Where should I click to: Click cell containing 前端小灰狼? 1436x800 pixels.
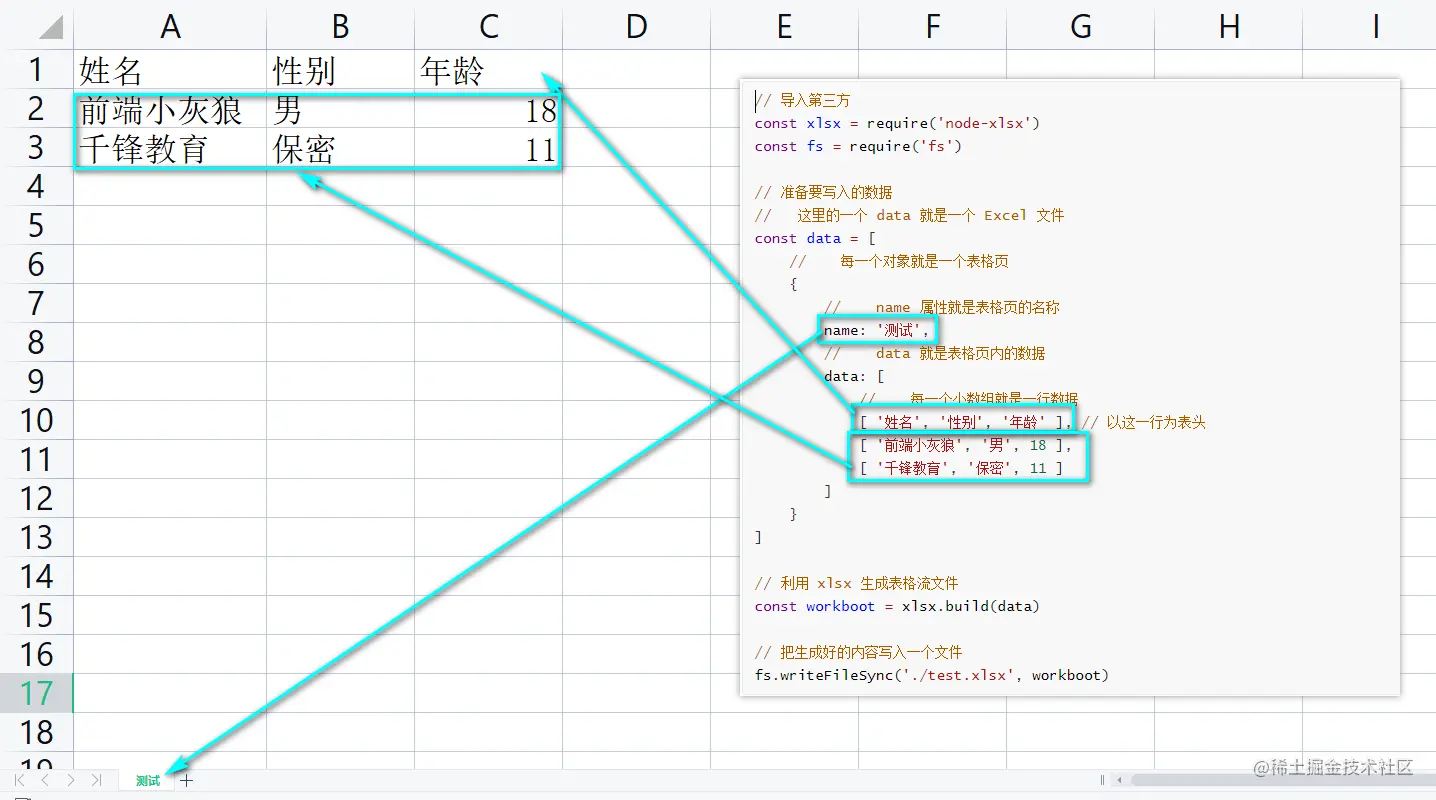(170, 109)
